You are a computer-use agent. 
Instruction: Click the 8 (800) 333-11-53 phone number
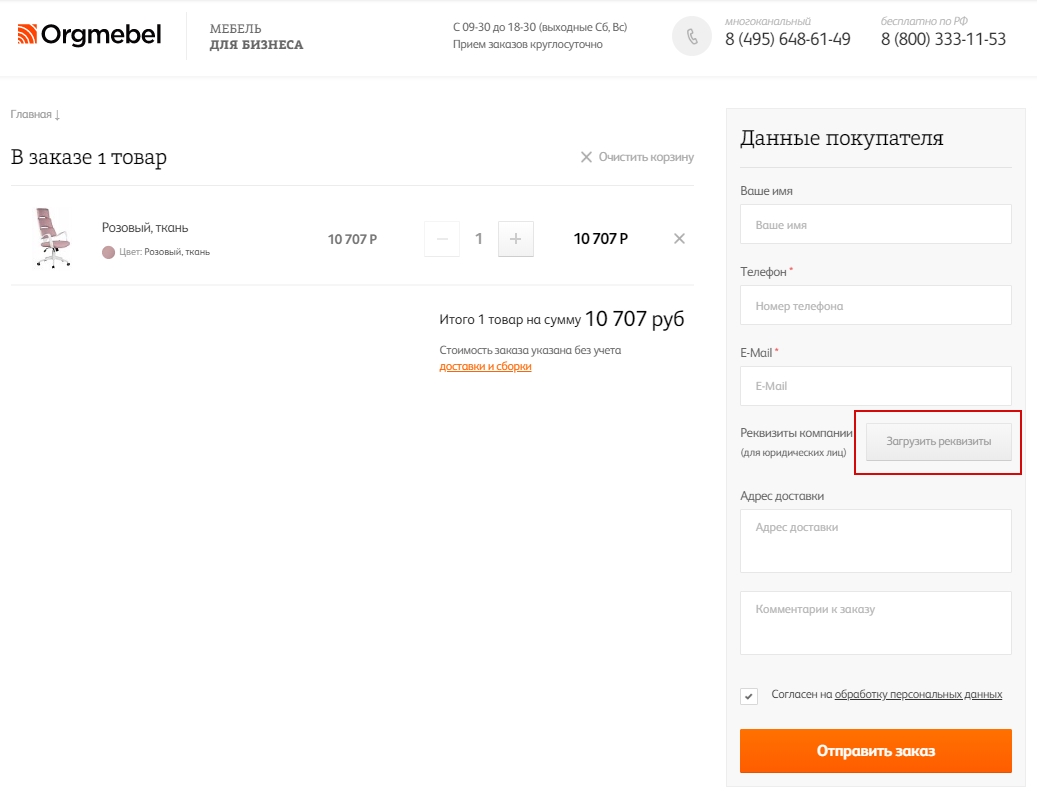(943, 40)
